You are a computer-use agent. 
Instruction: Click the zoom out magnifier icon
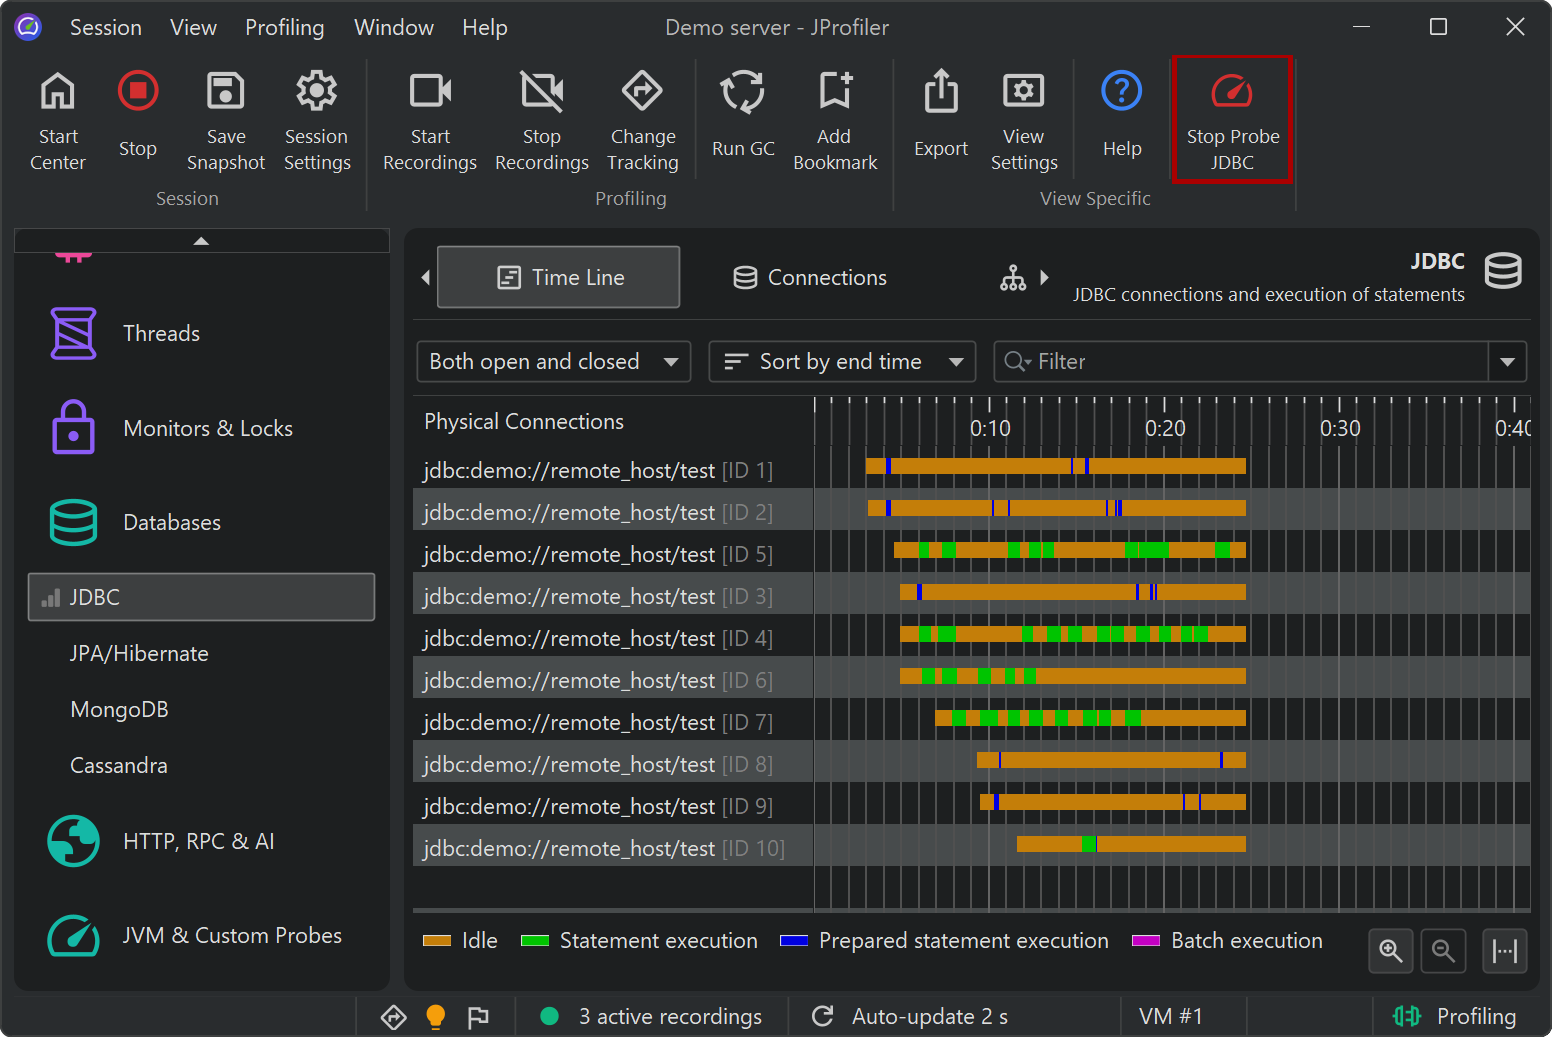[x=1443, y=950]
